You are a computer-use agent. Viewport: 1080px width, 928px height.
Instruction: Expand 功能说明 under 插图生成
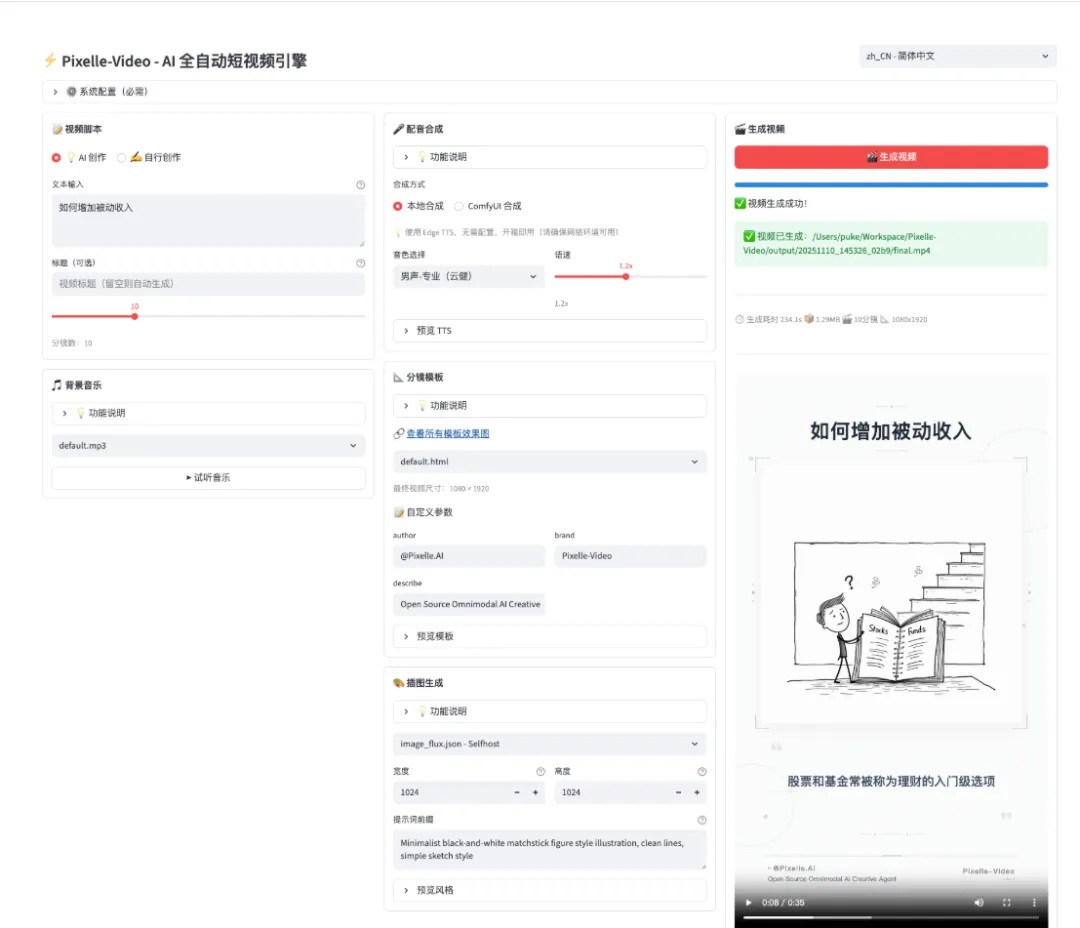tap(550, 711)
